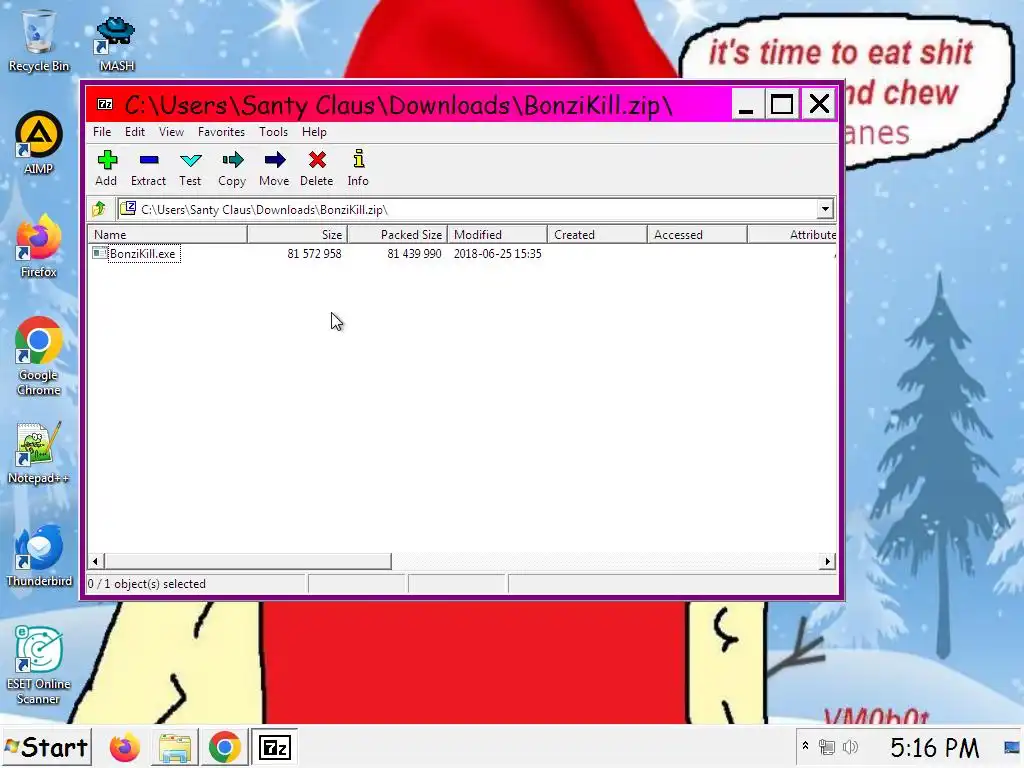This screenshot has width=1024, height=768.
Task: Open the Help menu
Action: click(314, 132)
